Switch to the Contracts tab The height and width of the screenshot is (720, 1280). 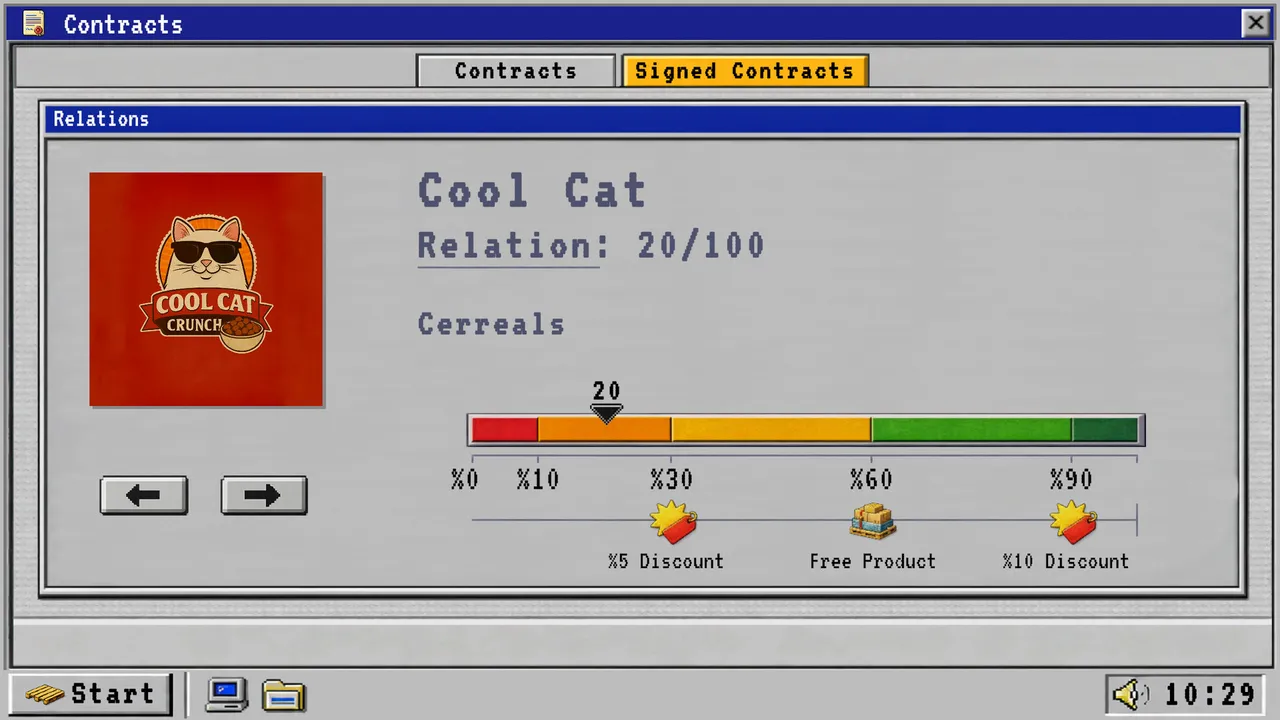pyautogui.click(x=516, y=71)
